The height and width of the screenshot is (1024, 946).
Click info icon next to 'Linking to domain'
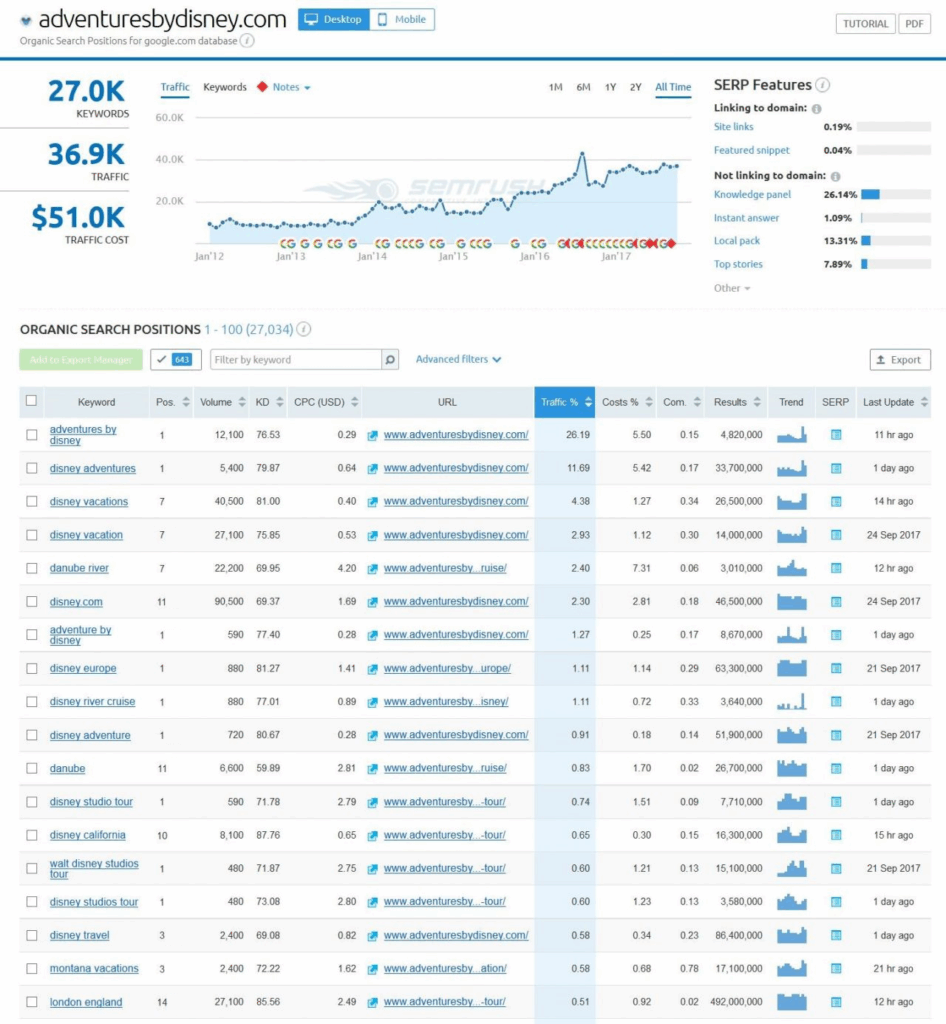point(817,109)
